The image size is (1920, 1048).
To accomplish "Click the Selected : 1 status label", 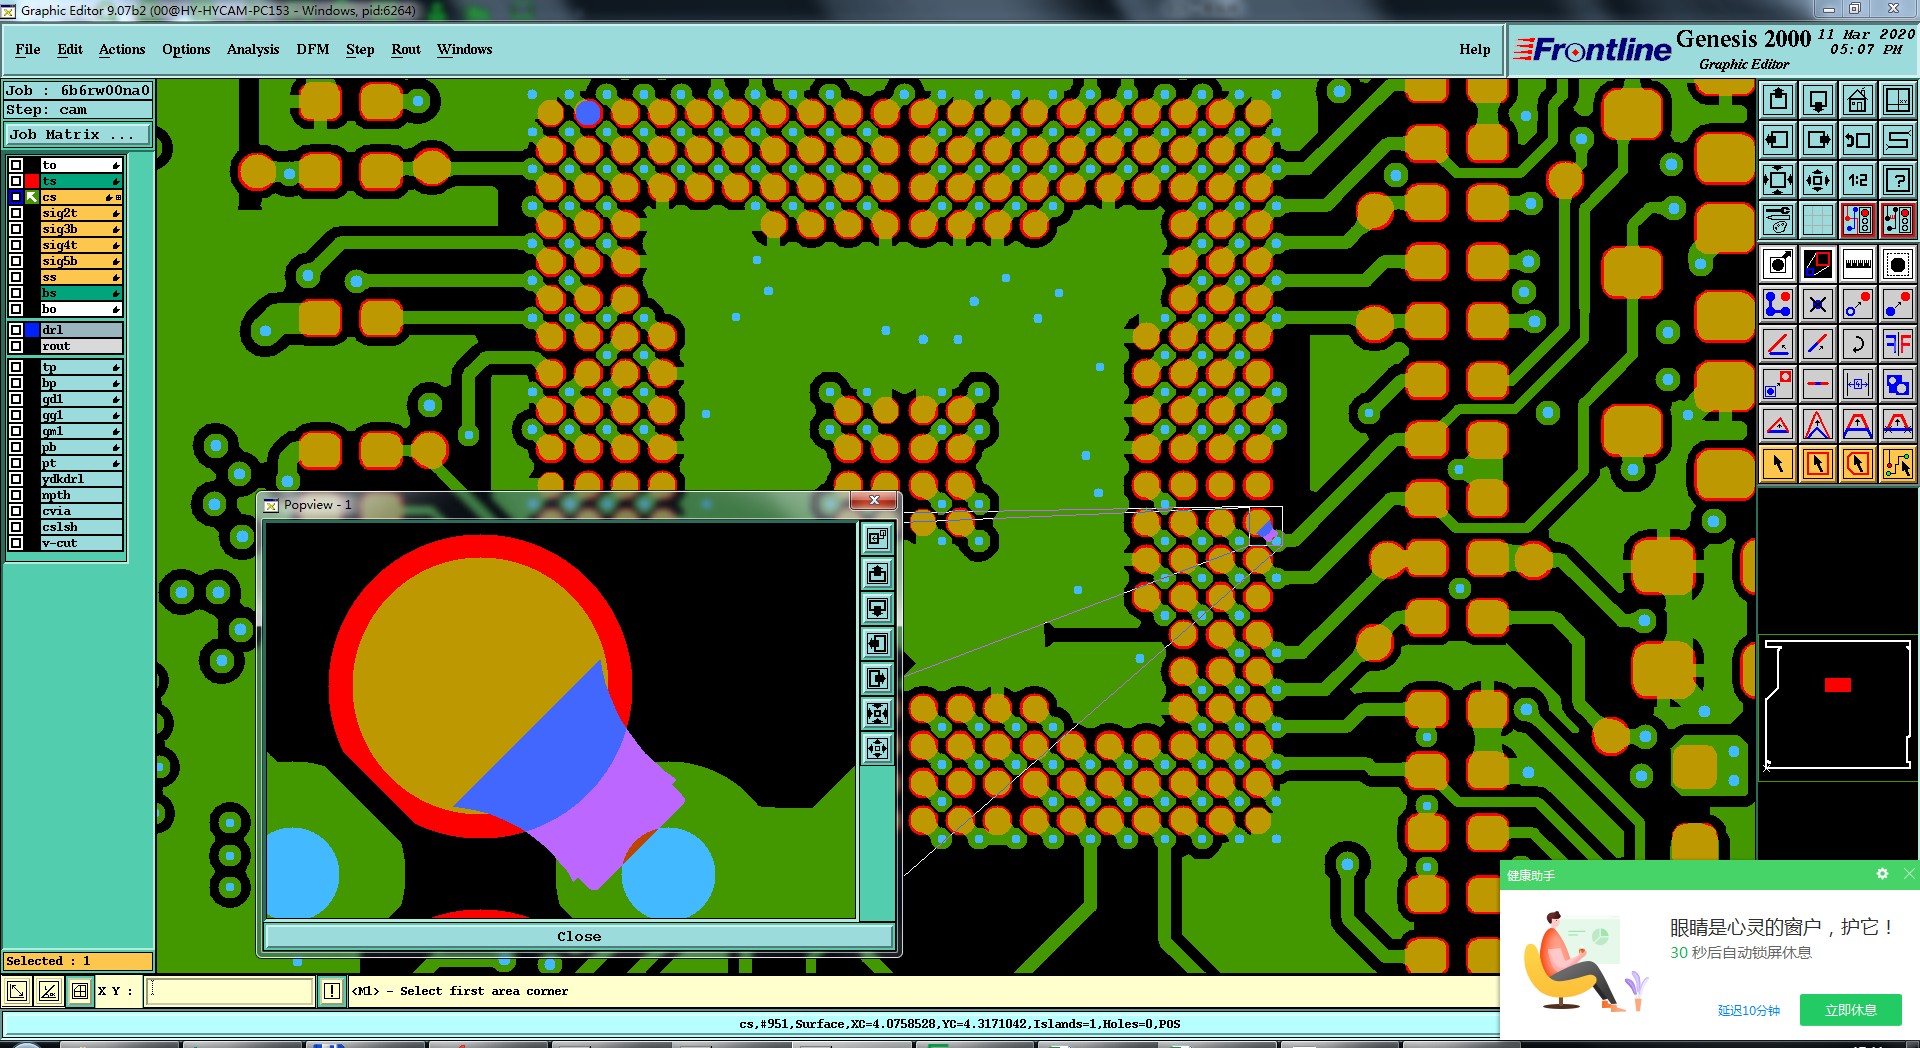I will point(78,961).
